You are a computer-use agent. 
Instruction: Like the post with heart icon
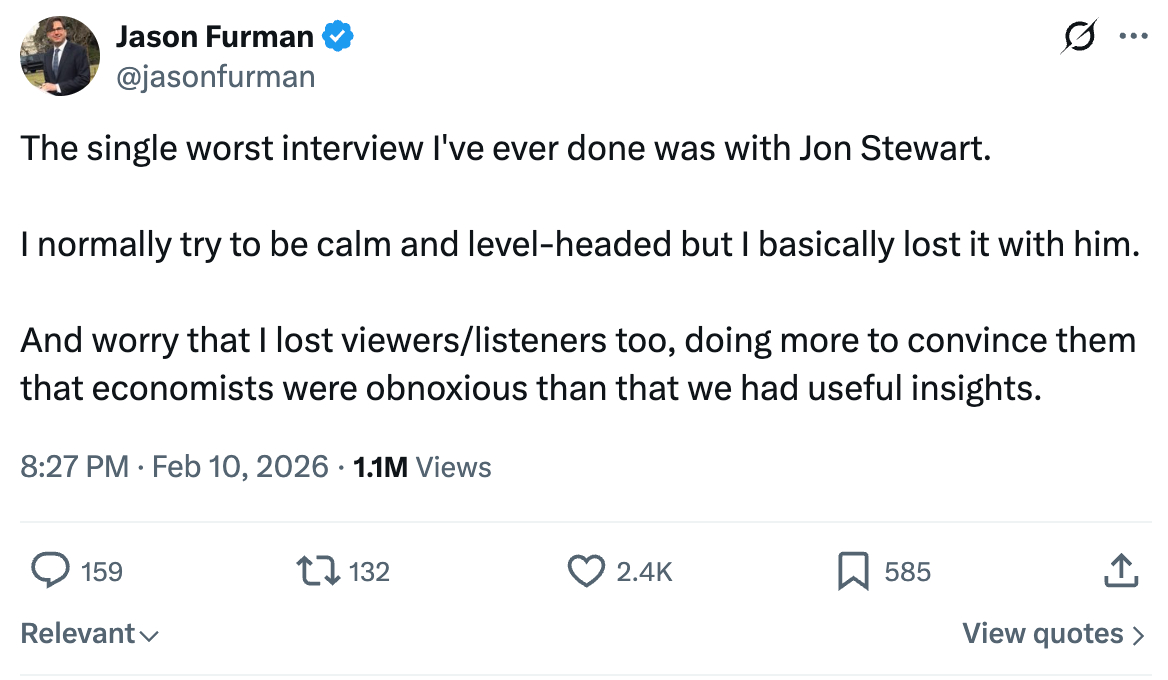[586, 571]
